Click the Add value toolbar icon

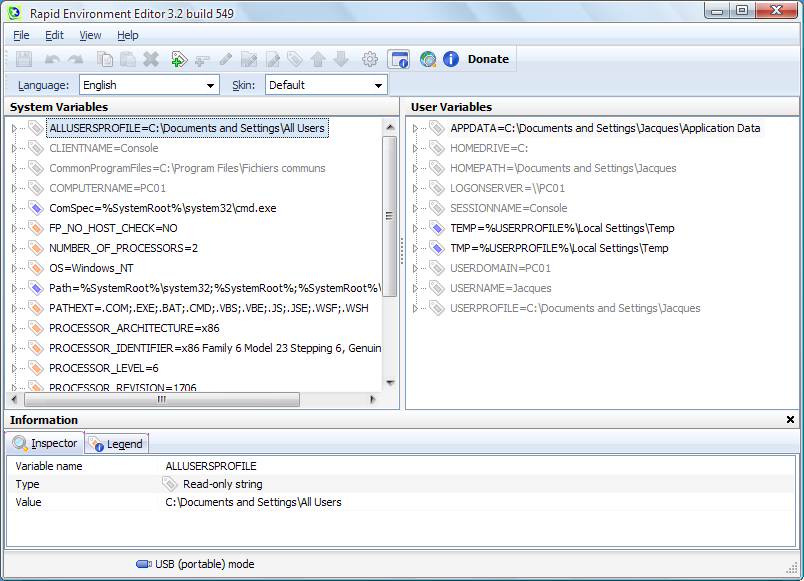coord(202,61)
